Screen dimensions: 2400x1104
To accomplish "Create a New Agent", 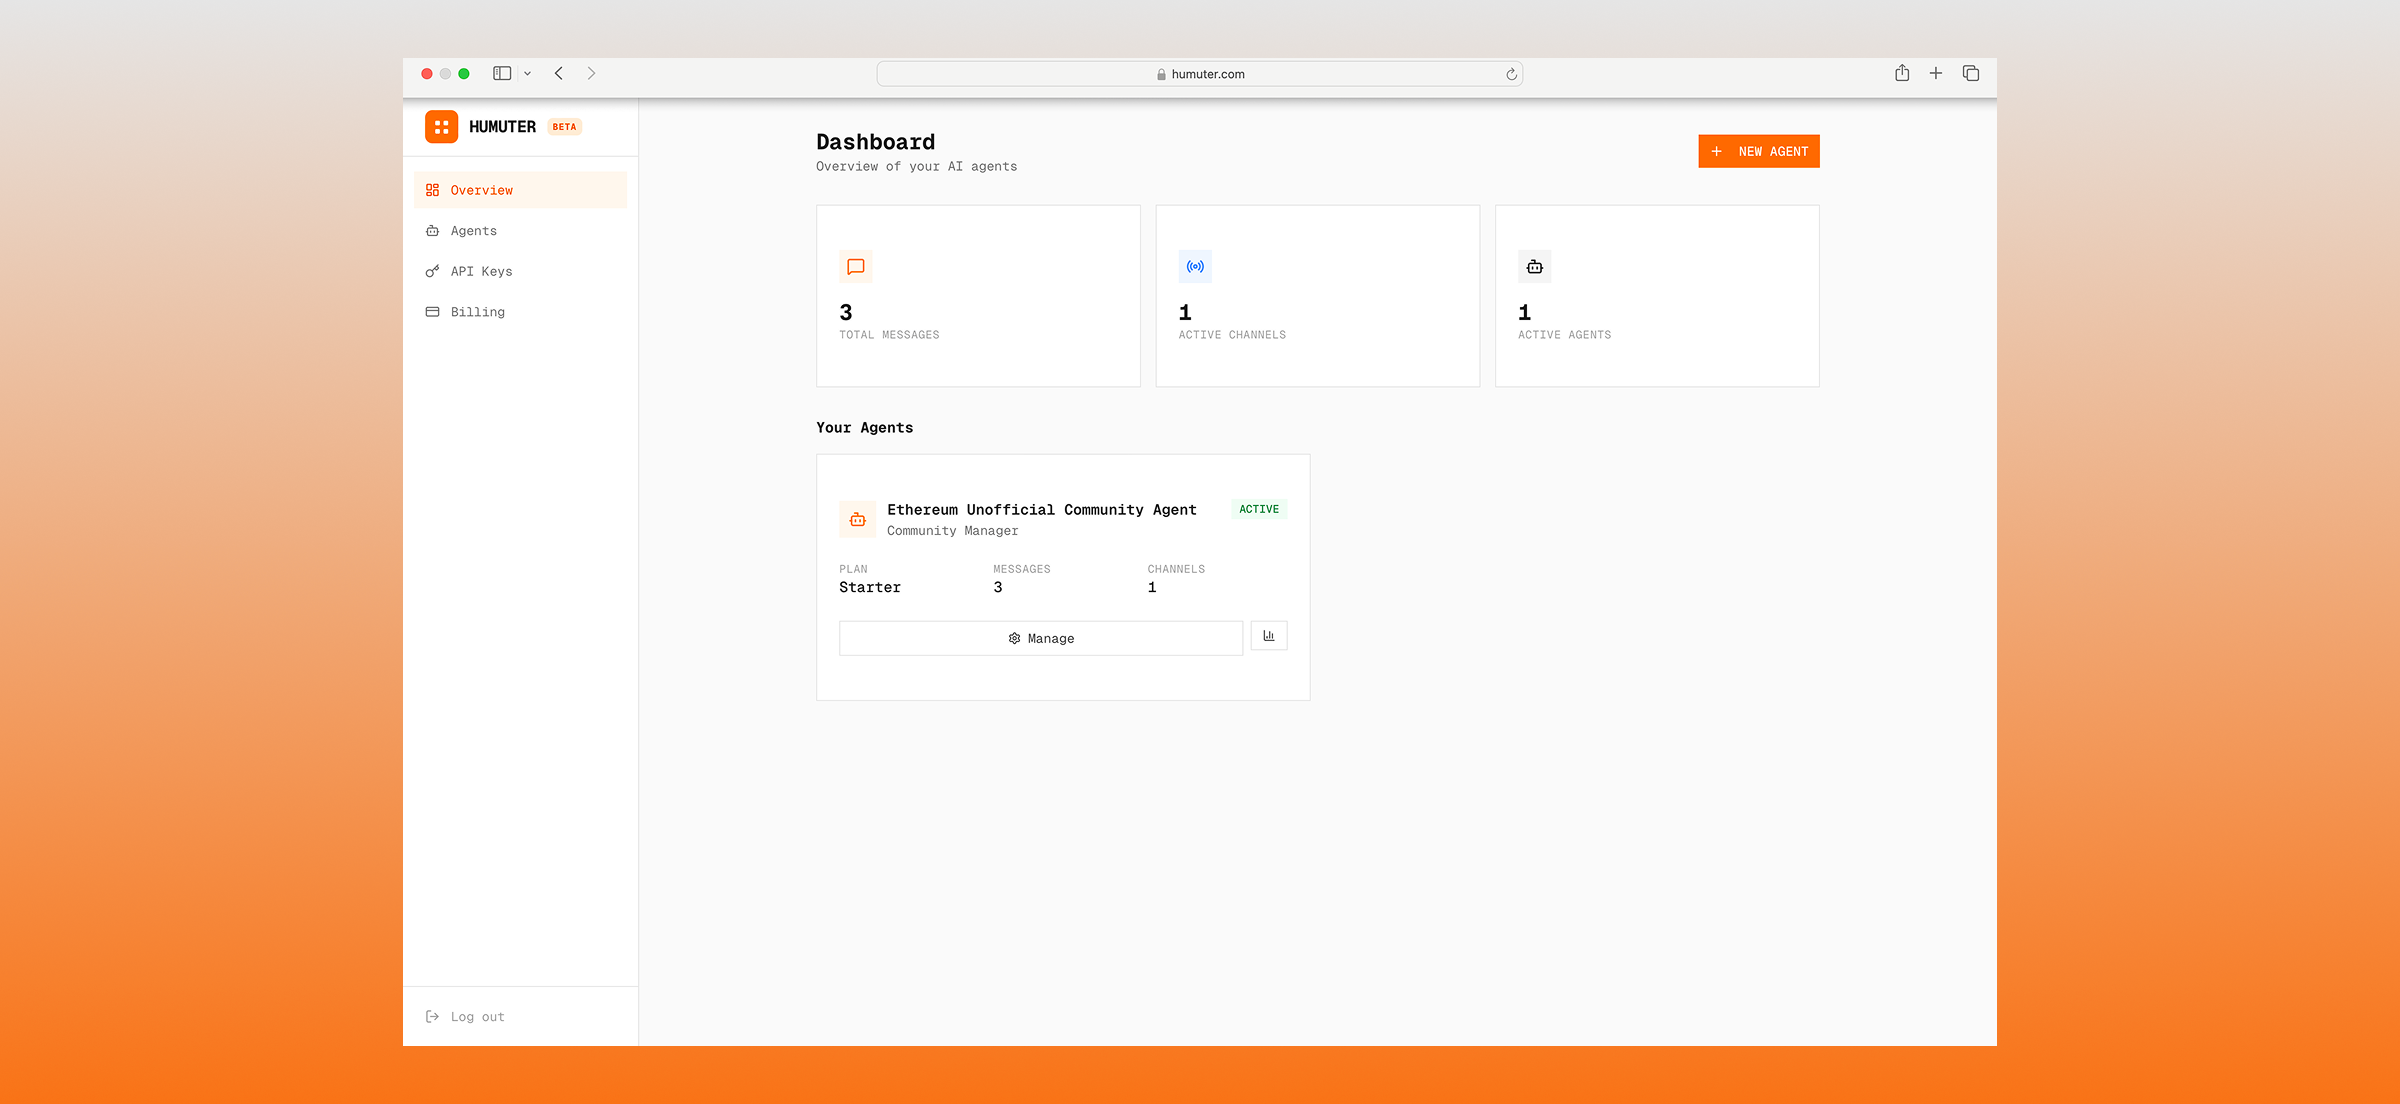I will [x=1758, y=151].
